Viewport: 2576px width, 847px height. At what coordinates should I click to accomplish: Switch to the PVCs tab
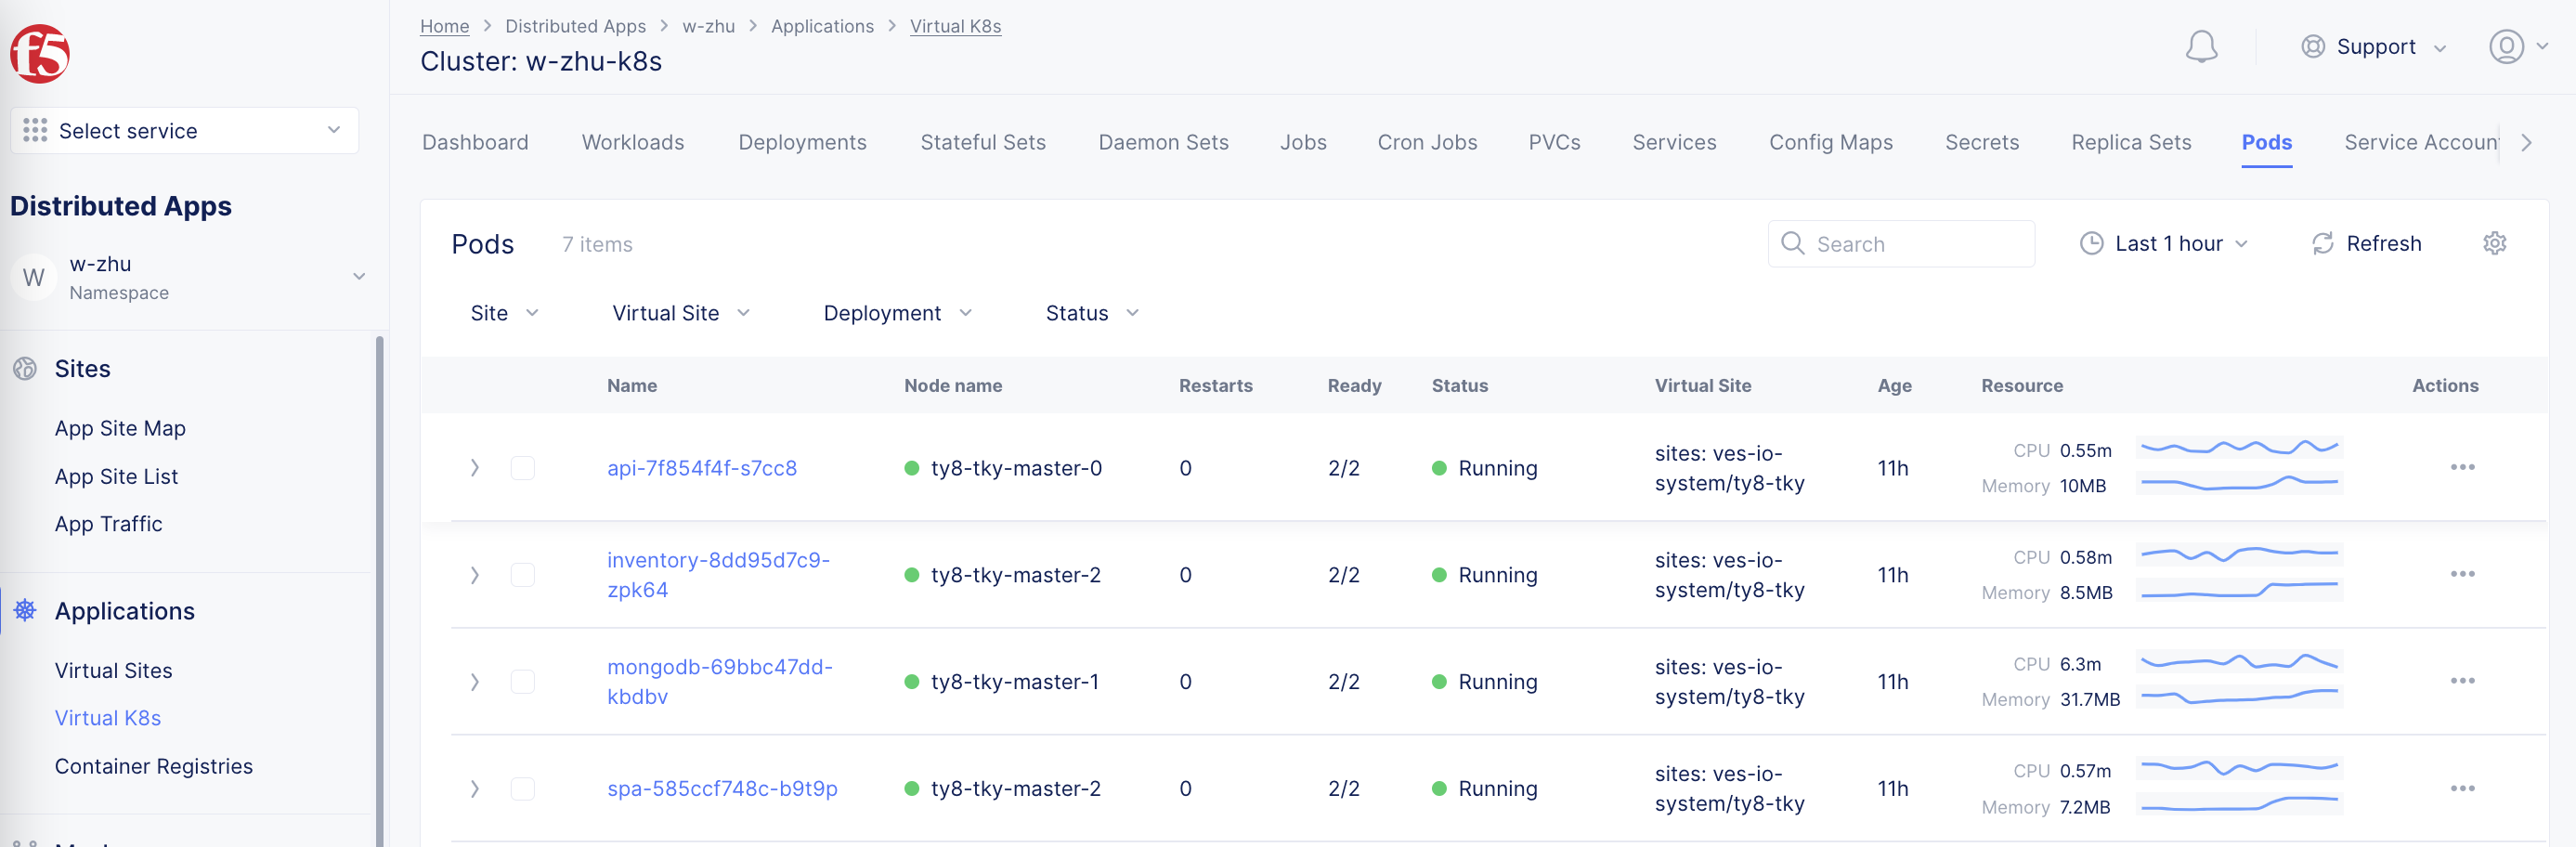click(1554, 142)
